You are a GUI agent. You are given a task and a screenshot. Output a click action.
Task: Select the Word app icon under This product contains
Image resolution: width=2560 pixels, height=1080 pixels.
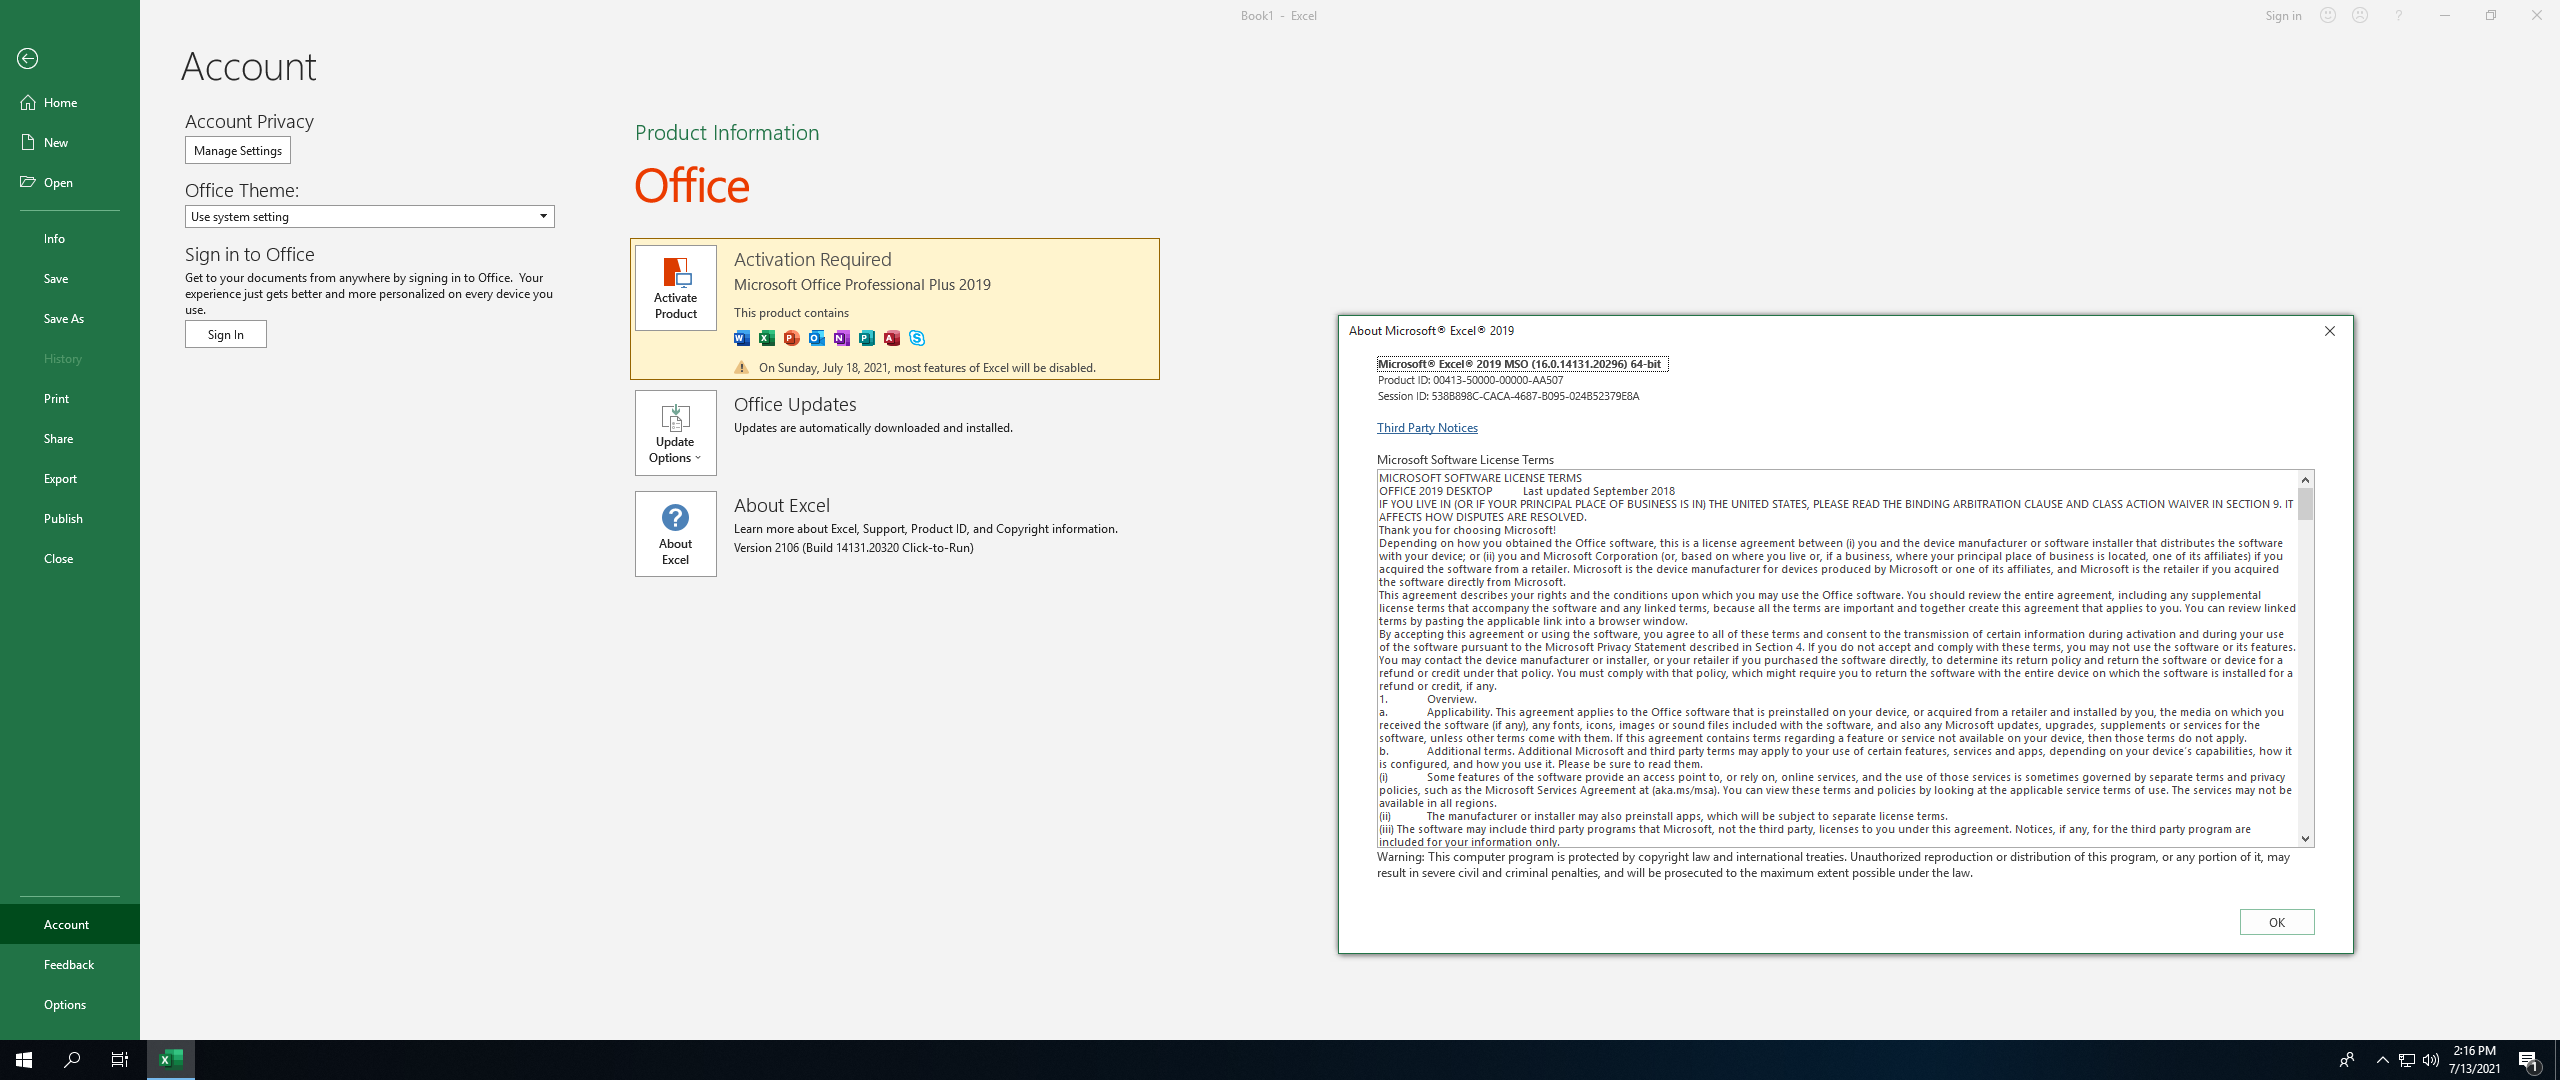point(742,338)
